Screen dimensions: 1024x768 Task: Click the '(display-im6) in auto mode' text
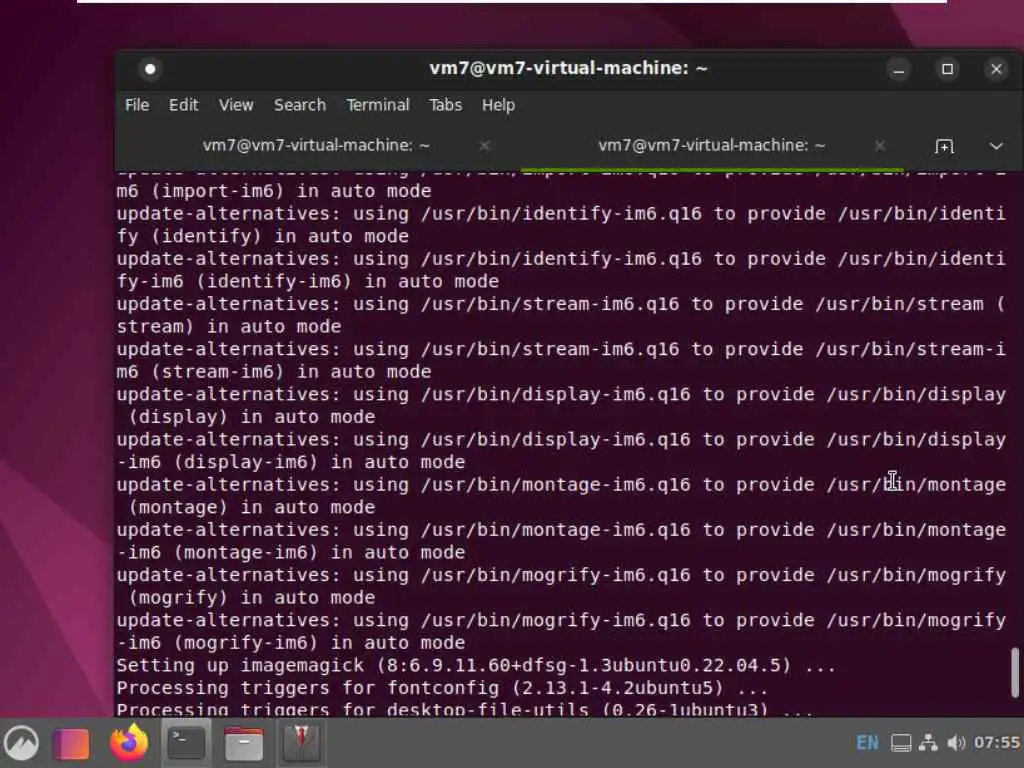click(x=319, y=462)
